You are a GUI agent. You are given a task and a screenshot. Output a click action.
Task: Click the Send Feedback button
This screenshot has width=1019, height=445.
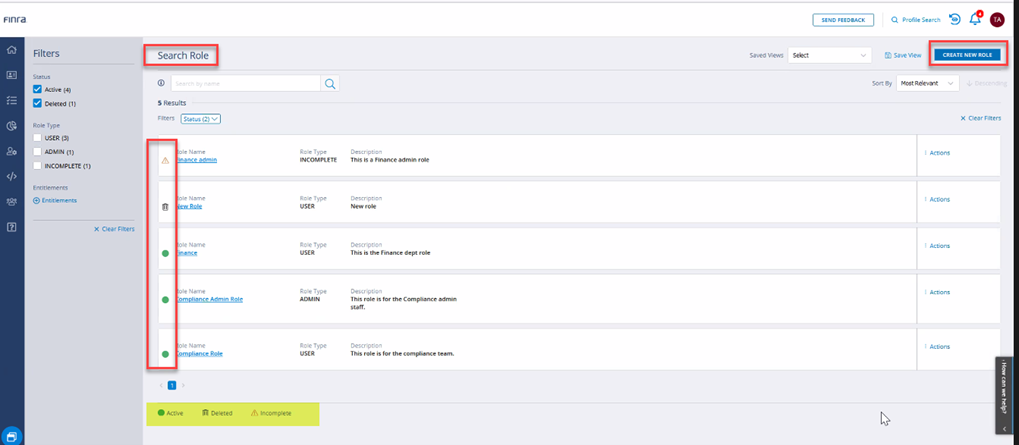842,19
